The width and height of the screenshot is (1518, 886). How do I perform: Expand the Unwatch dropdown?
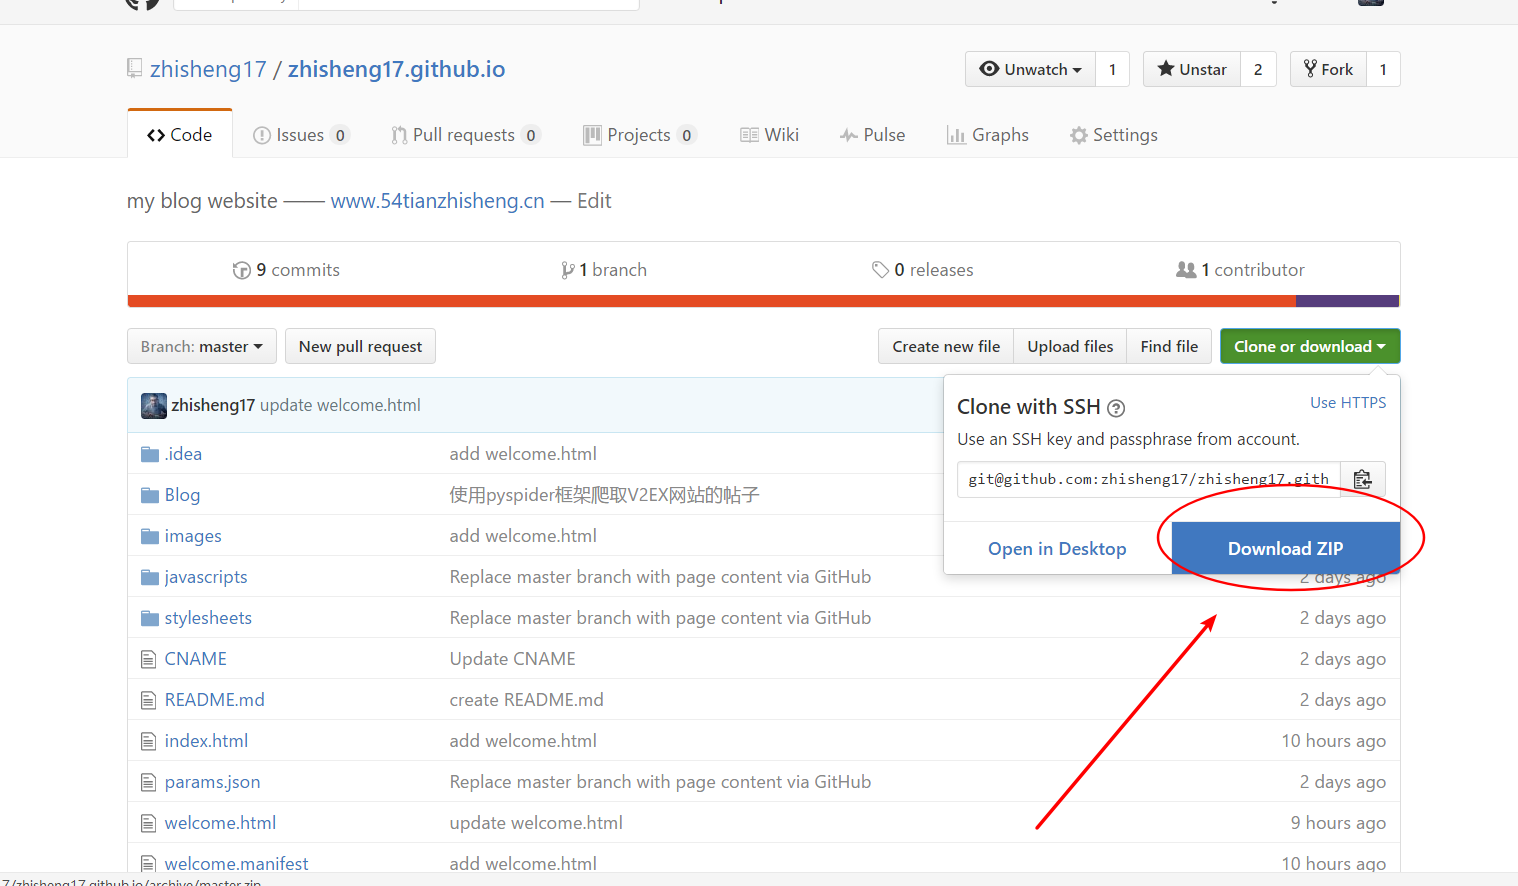click(x=1031, y=69)
